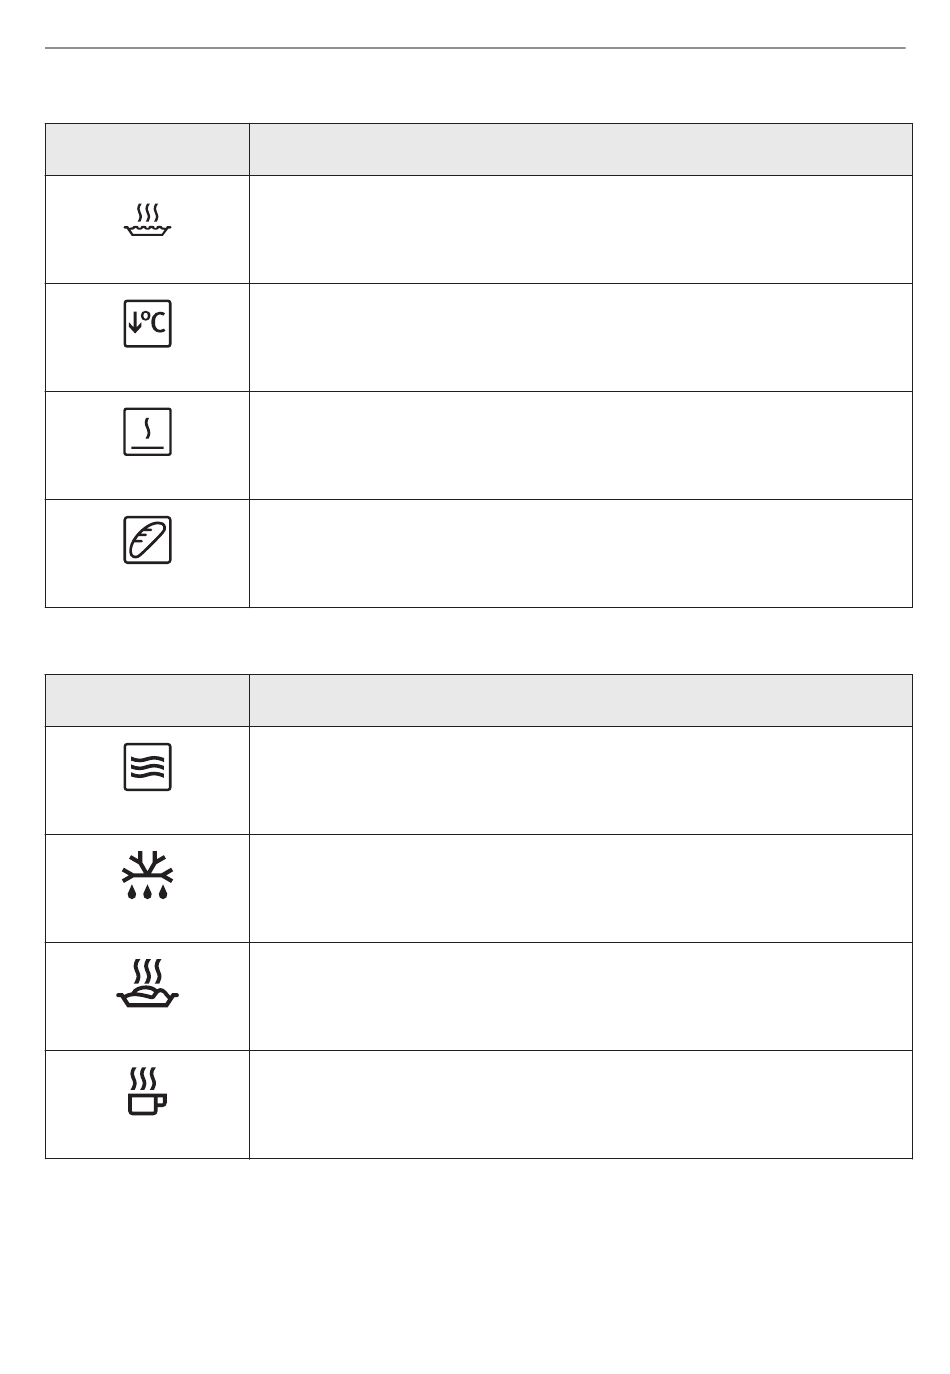Click the grey header cell above the pie dish icon
Image resolution: width=950 pixels, height=1374 pixels.
point(147,150)
